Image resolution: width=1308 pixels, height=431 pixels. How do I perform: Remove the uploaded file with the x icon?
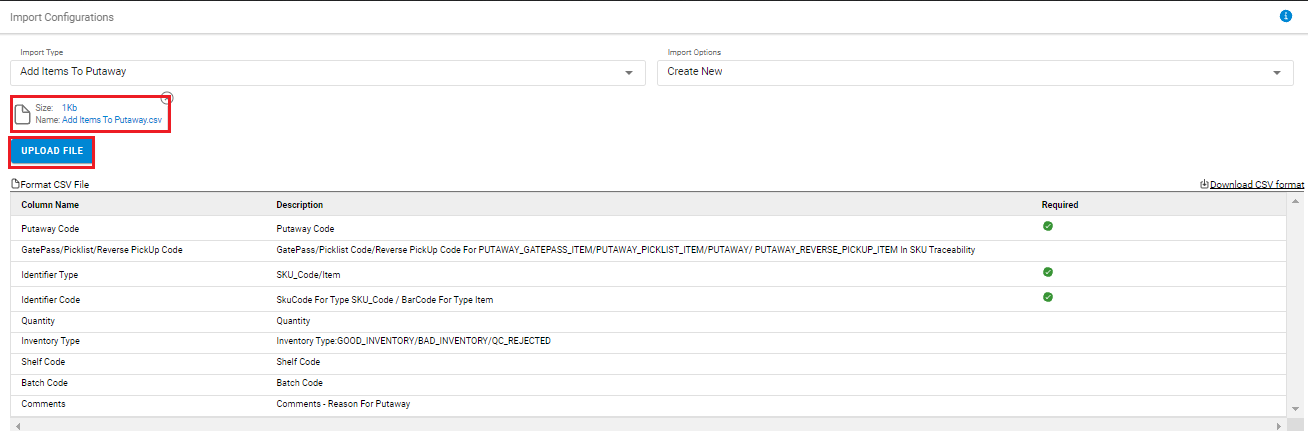point(167,98)
